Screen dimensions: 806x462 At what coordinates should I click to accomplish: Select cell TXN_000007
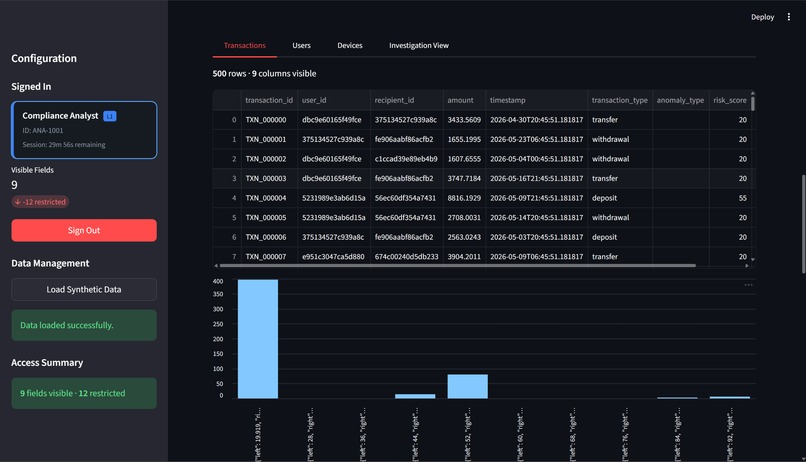(x=269, y=256)
